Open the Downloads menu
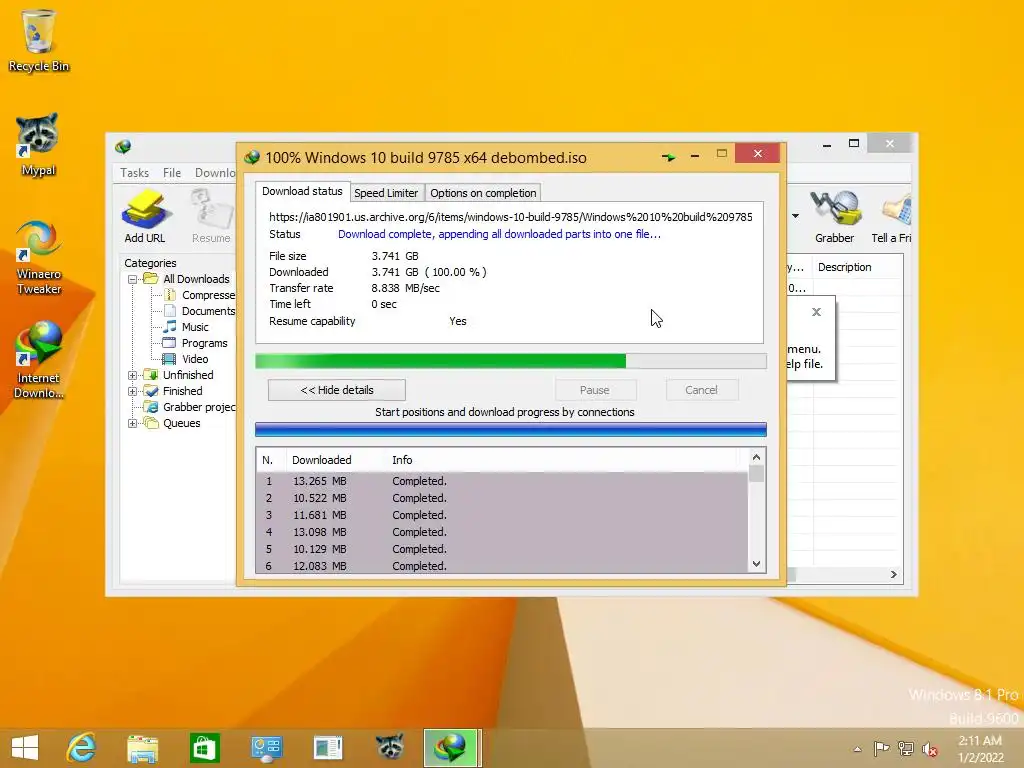The width and height of the screenshot is (1024, 768). click(215, 173)
